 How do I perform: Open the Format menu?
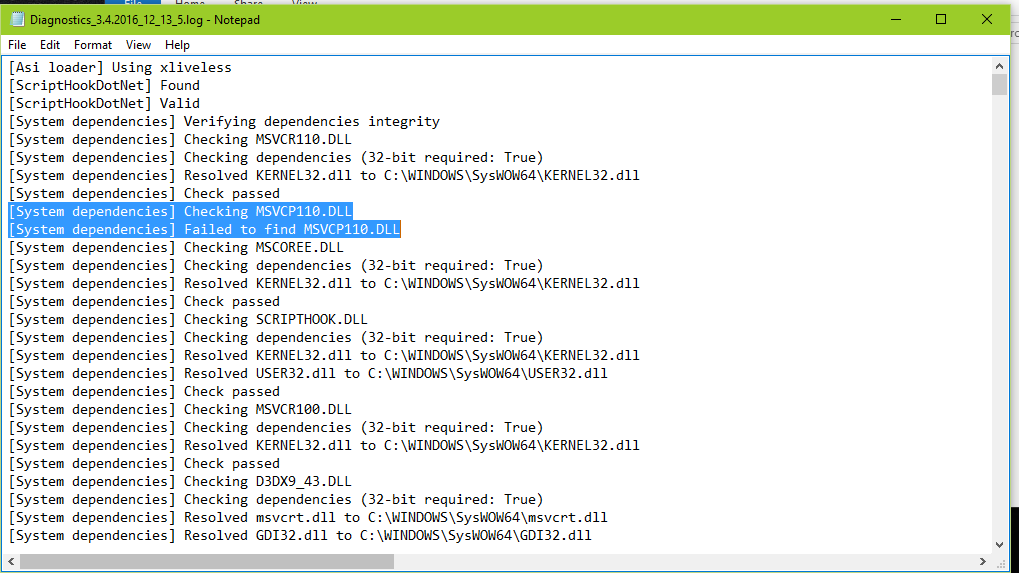92,45
